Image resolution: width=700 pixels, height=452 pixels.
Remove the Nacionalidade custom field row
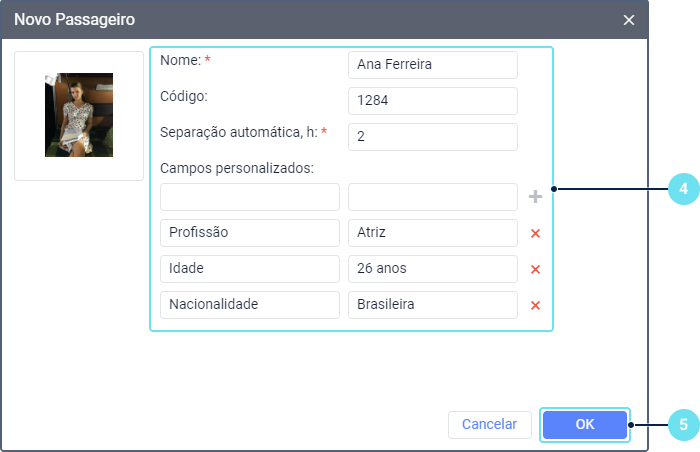tap(535, 306)
